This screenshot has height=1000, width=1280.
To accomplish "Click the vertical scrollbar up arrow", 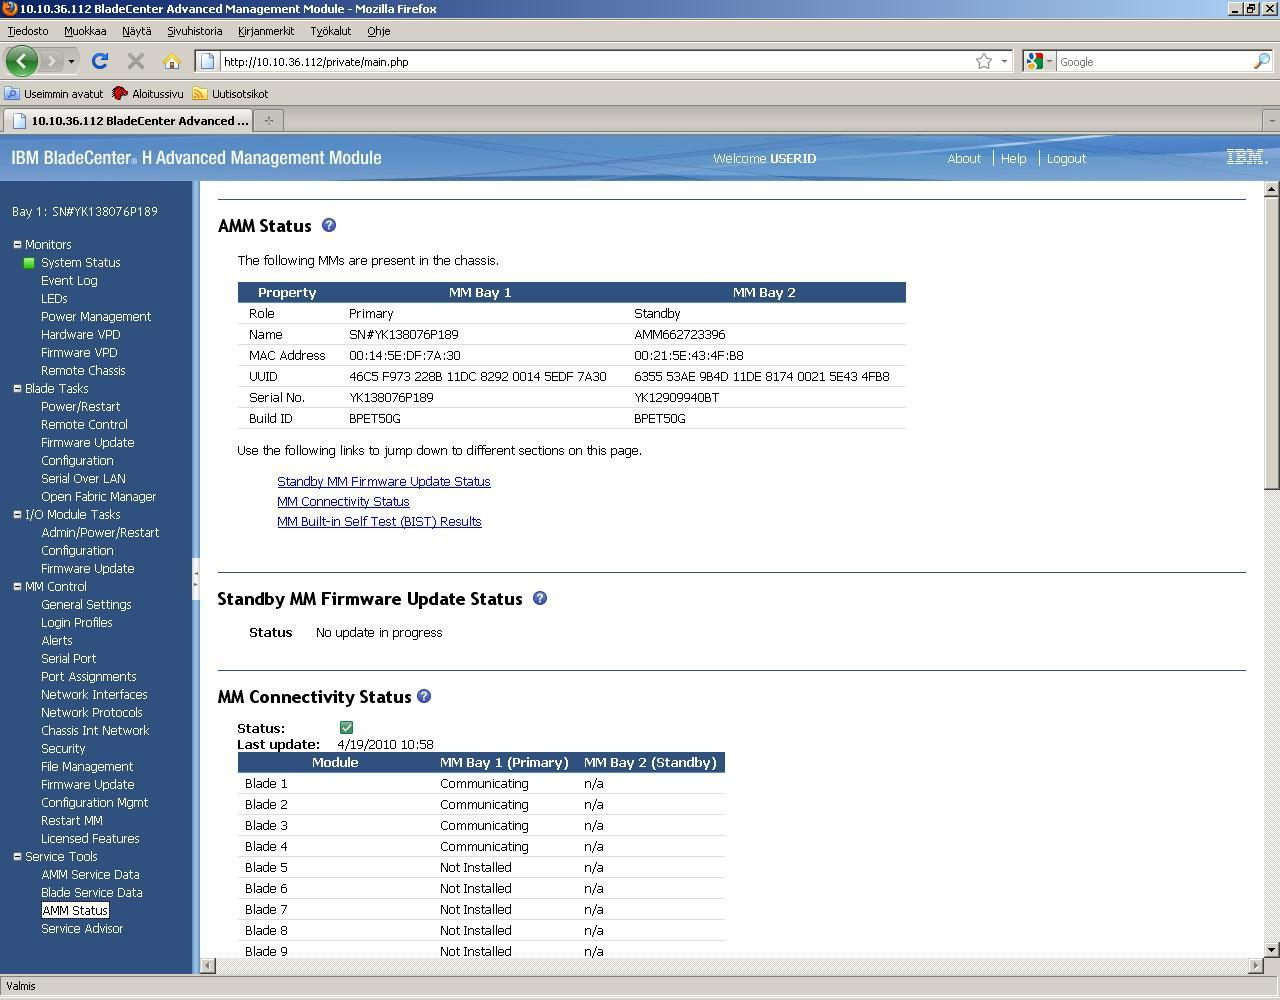I will tap(1271, 189).
